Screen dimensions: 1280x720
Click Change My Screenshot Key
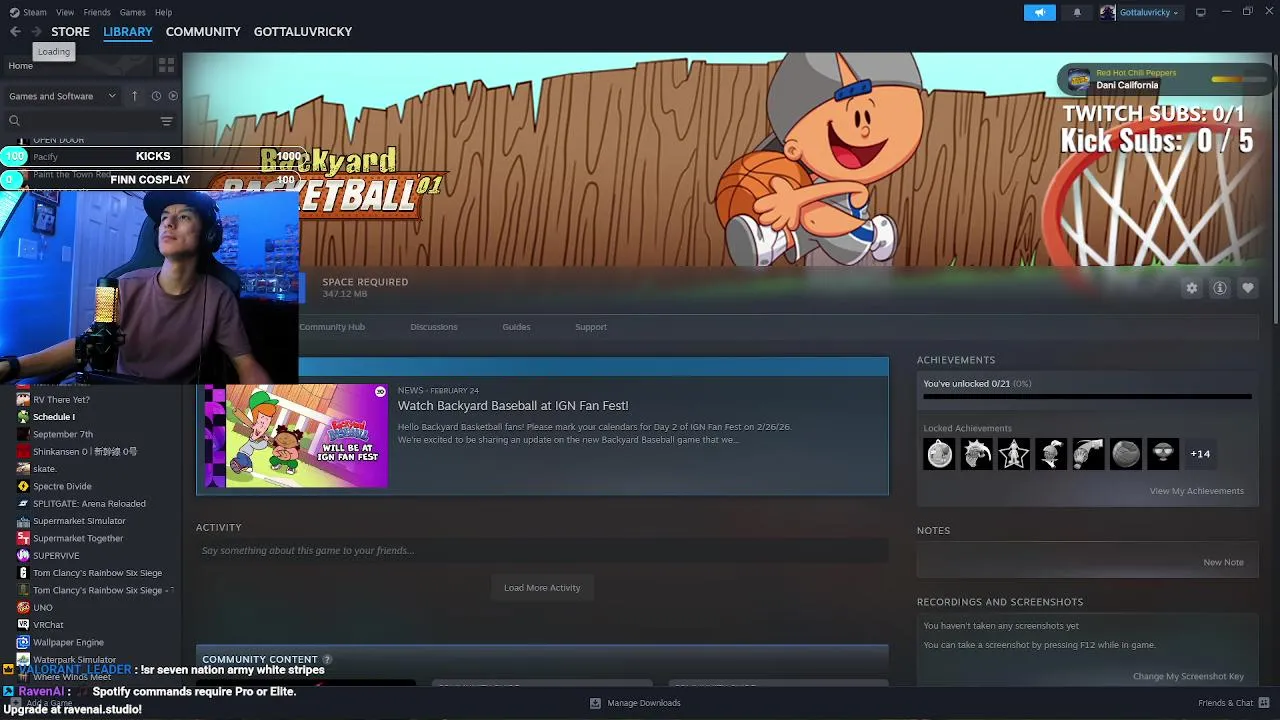pyautogui.click(x=1188, y=676)
